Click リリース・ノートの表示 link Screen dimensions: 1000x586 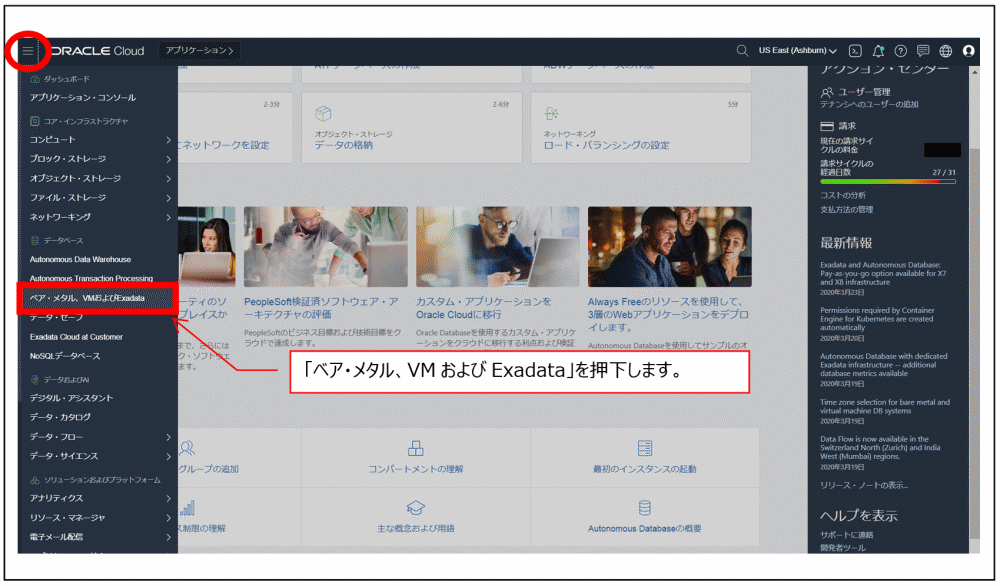point(864,485)
